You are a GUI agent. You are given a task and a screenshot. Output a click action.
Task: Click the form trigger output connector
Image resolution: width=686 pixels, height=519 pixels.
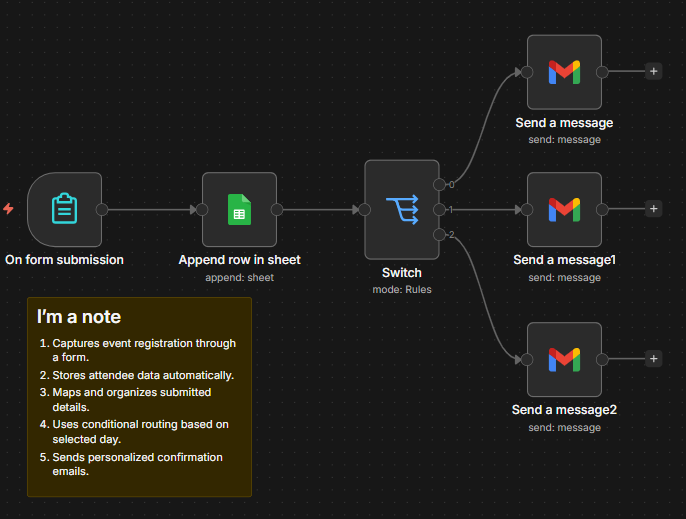pyautogui.click(x=102, y=210)
